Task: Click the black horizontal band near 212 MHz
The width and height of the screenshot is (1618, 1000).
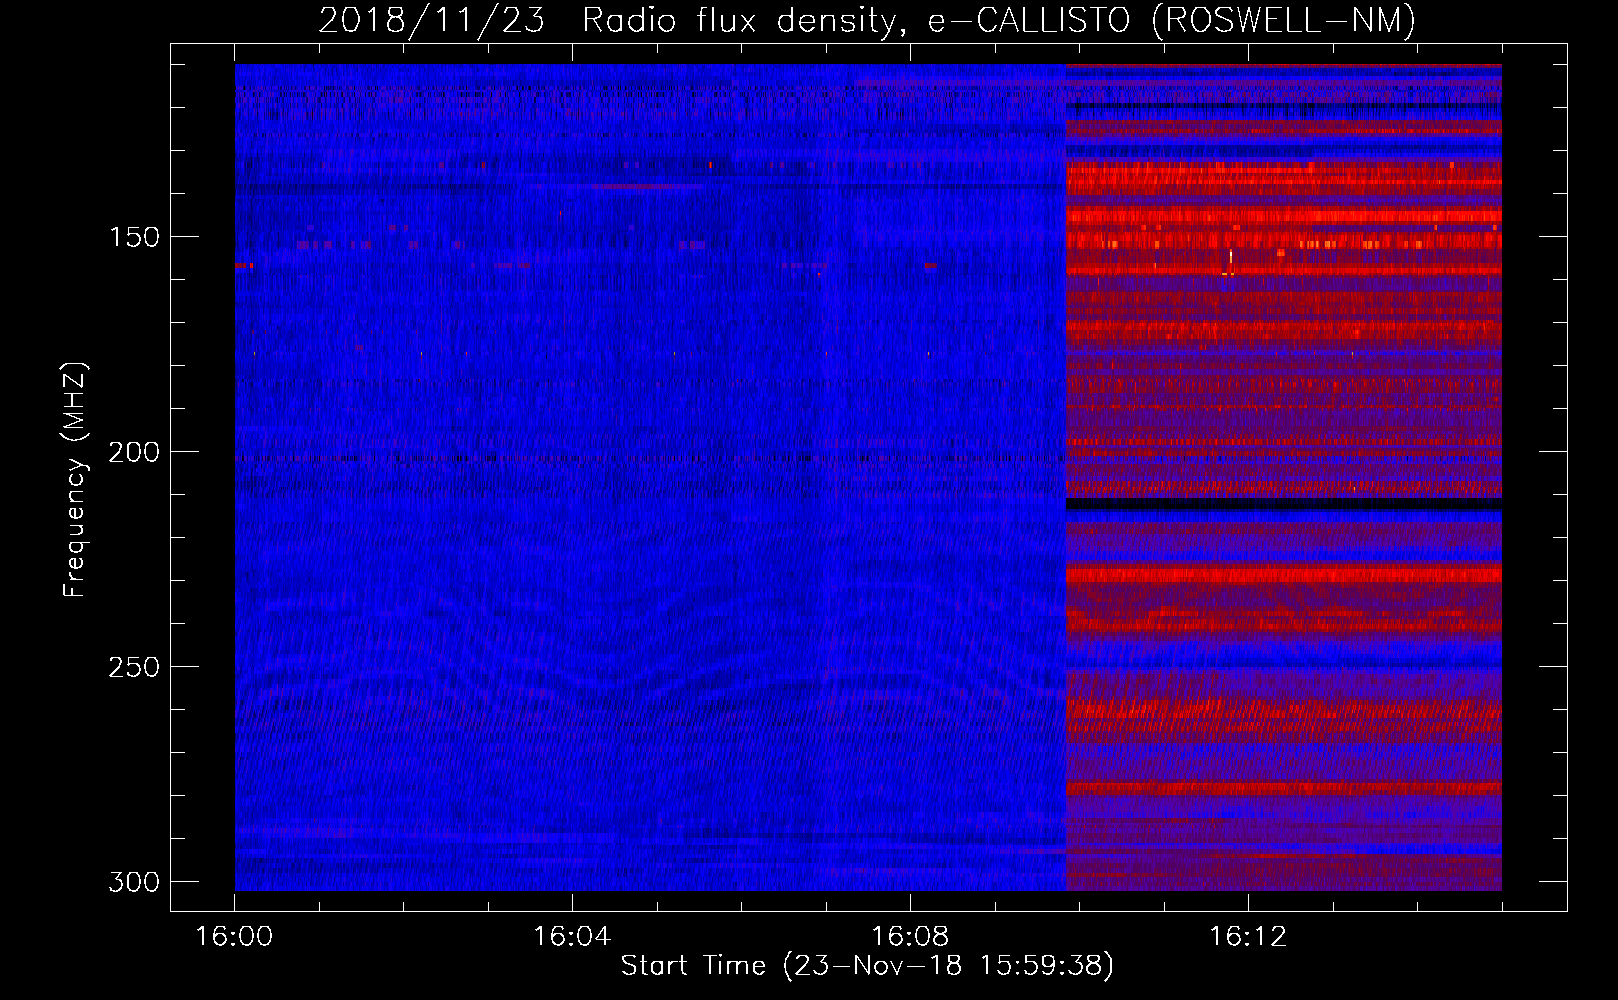Action: pyautogui.click(x=1283, y=504)
